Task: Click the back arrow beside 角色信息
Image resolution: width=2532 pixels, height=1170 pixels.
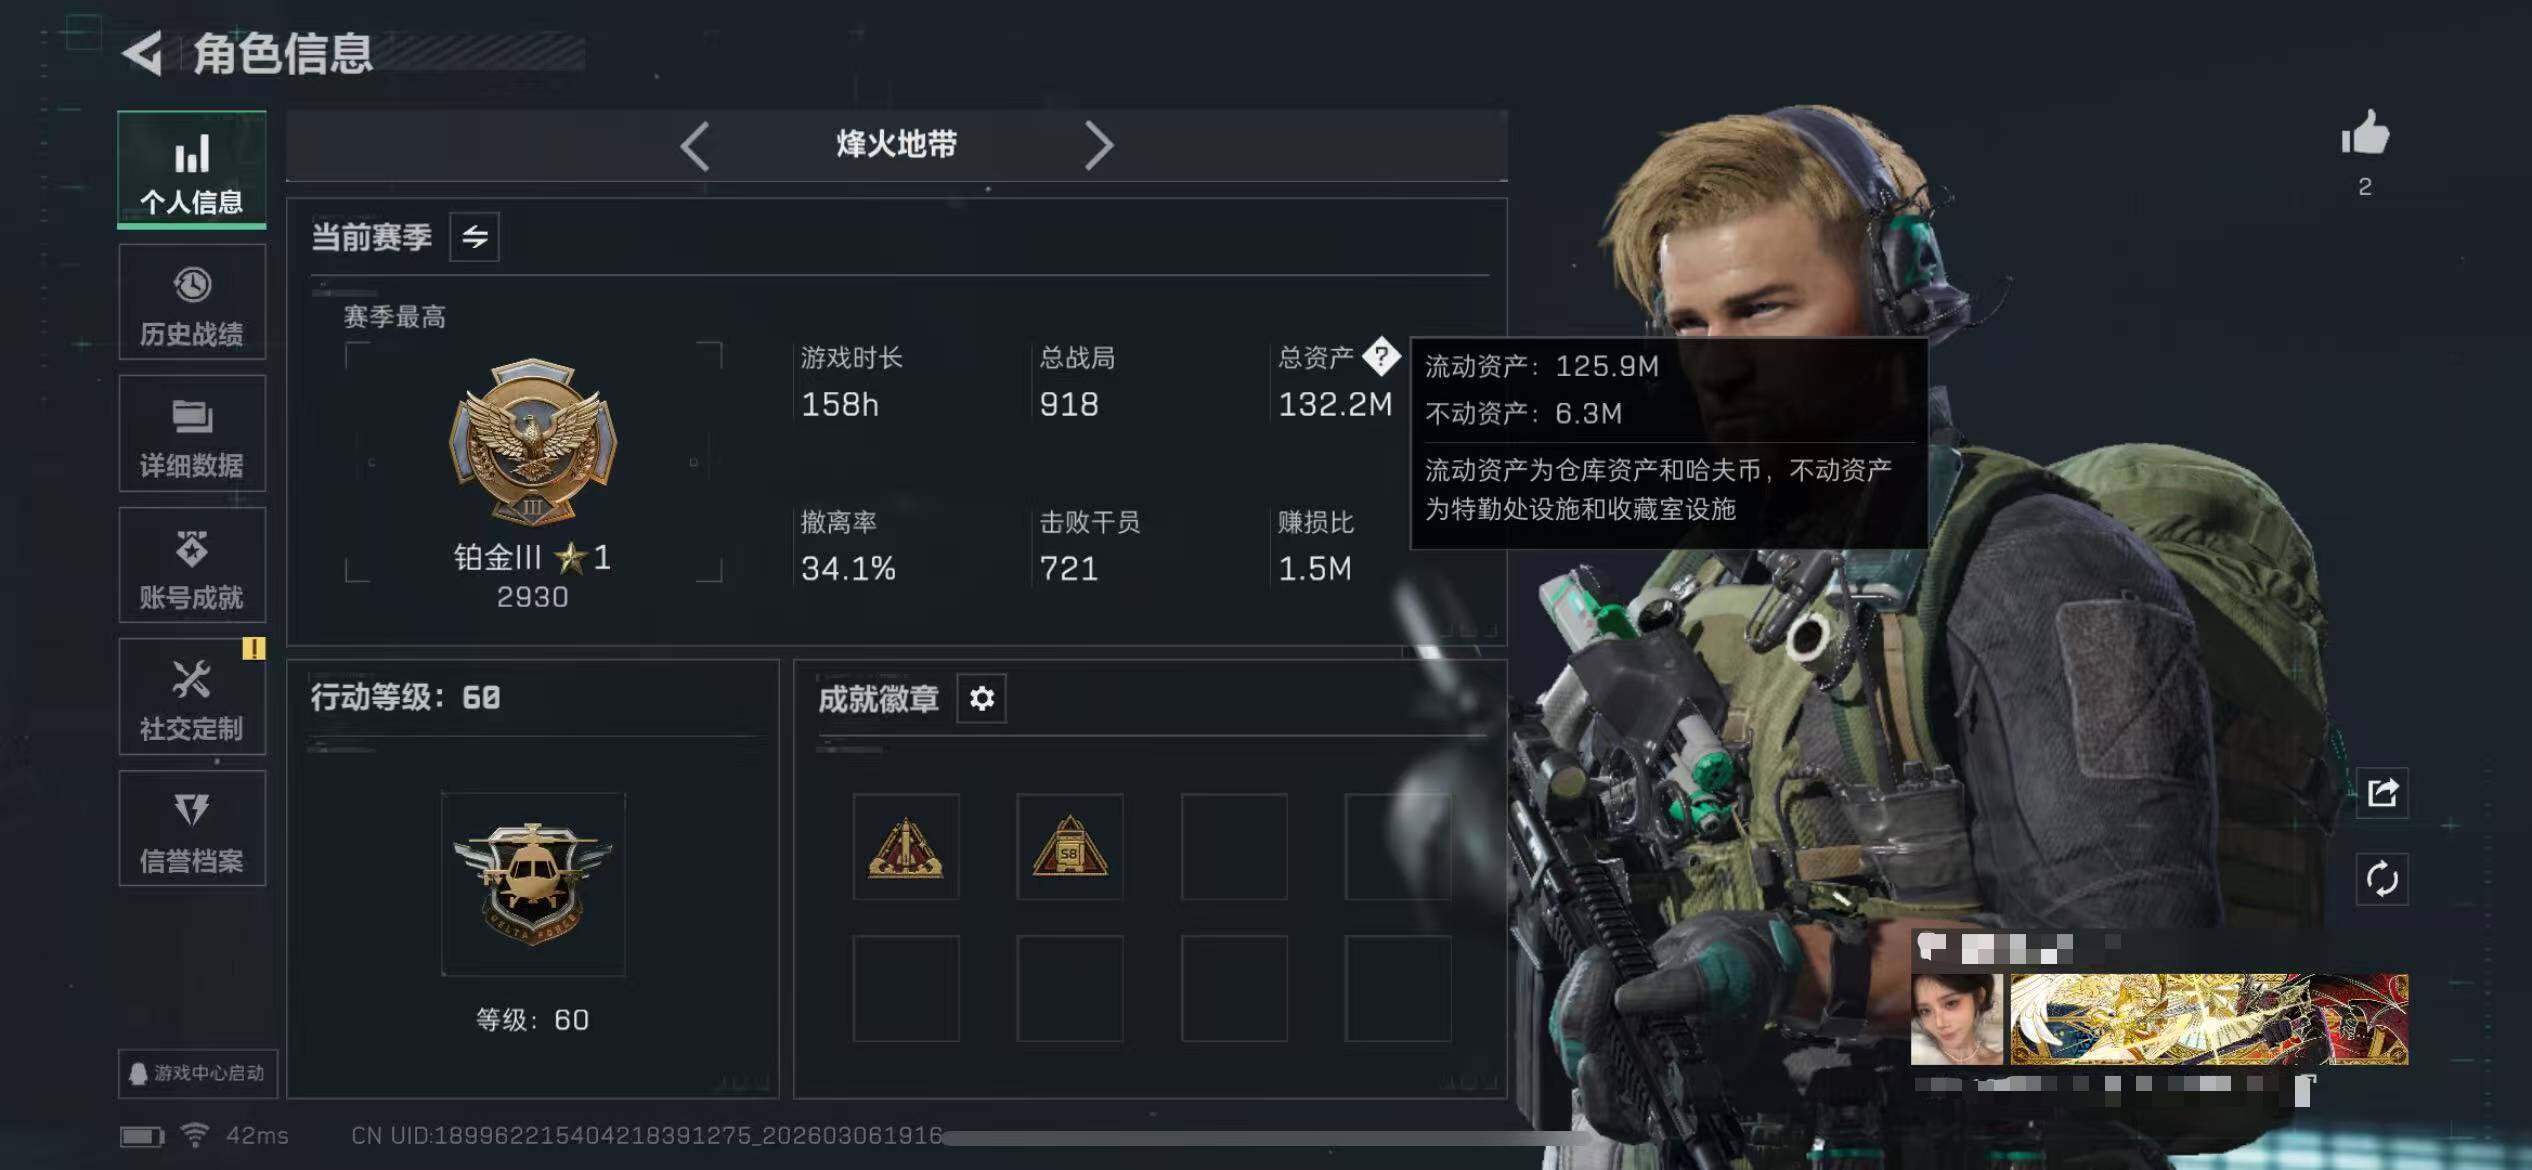Action: 143,53
